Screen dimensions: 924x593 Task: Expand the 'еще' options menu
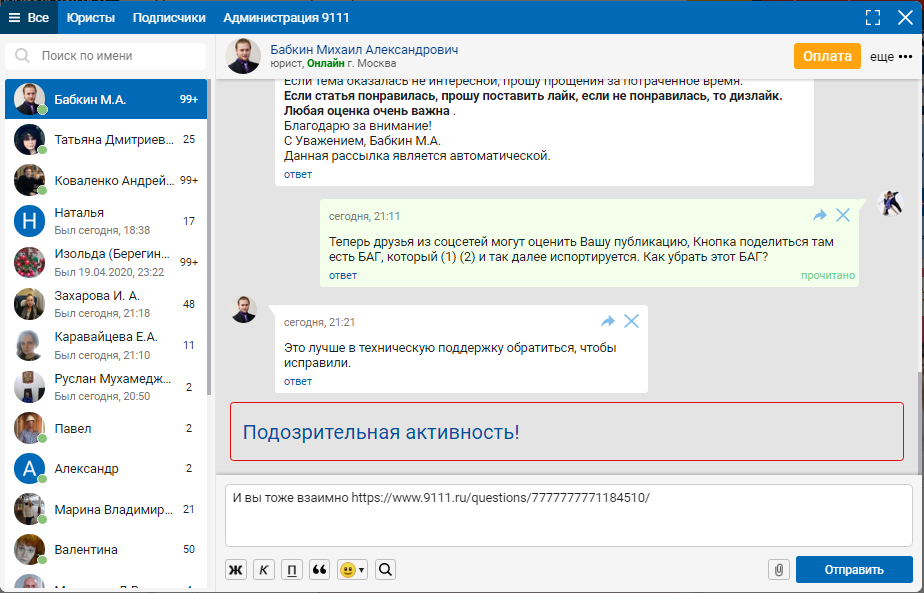pyautogui.click(x=890, y=57)
